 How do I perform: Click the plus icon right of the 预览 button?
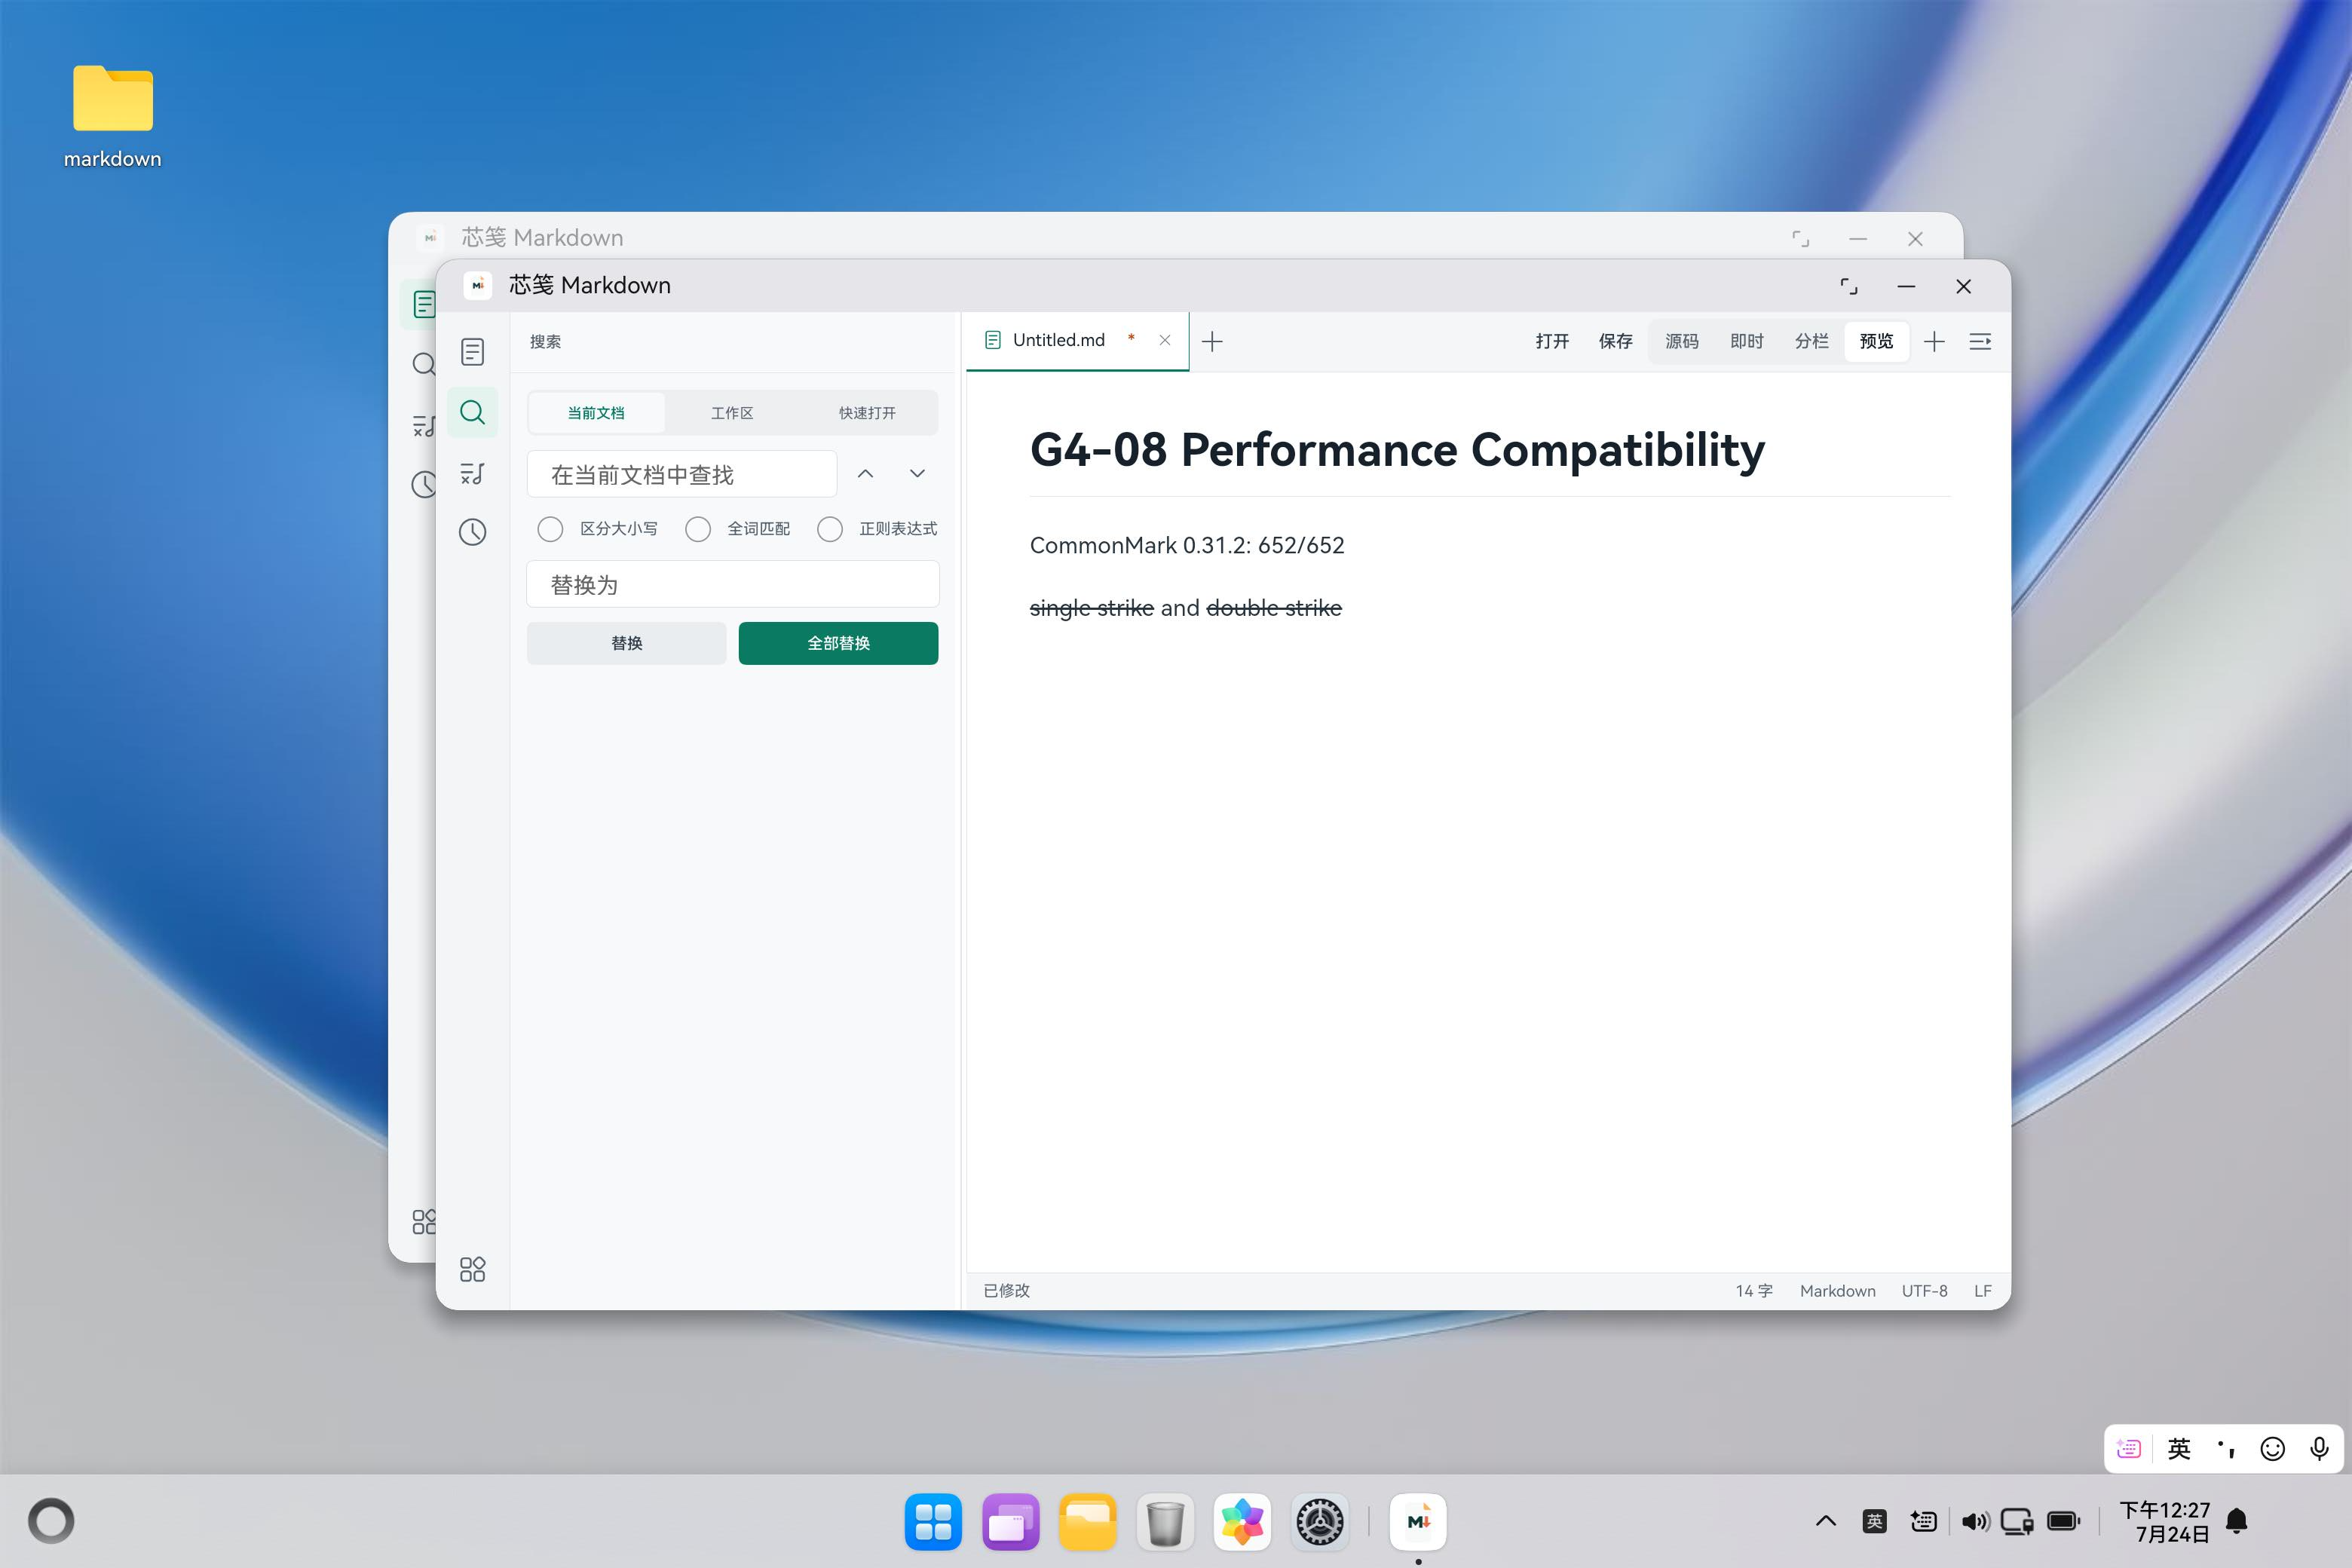pos(1934,342)
